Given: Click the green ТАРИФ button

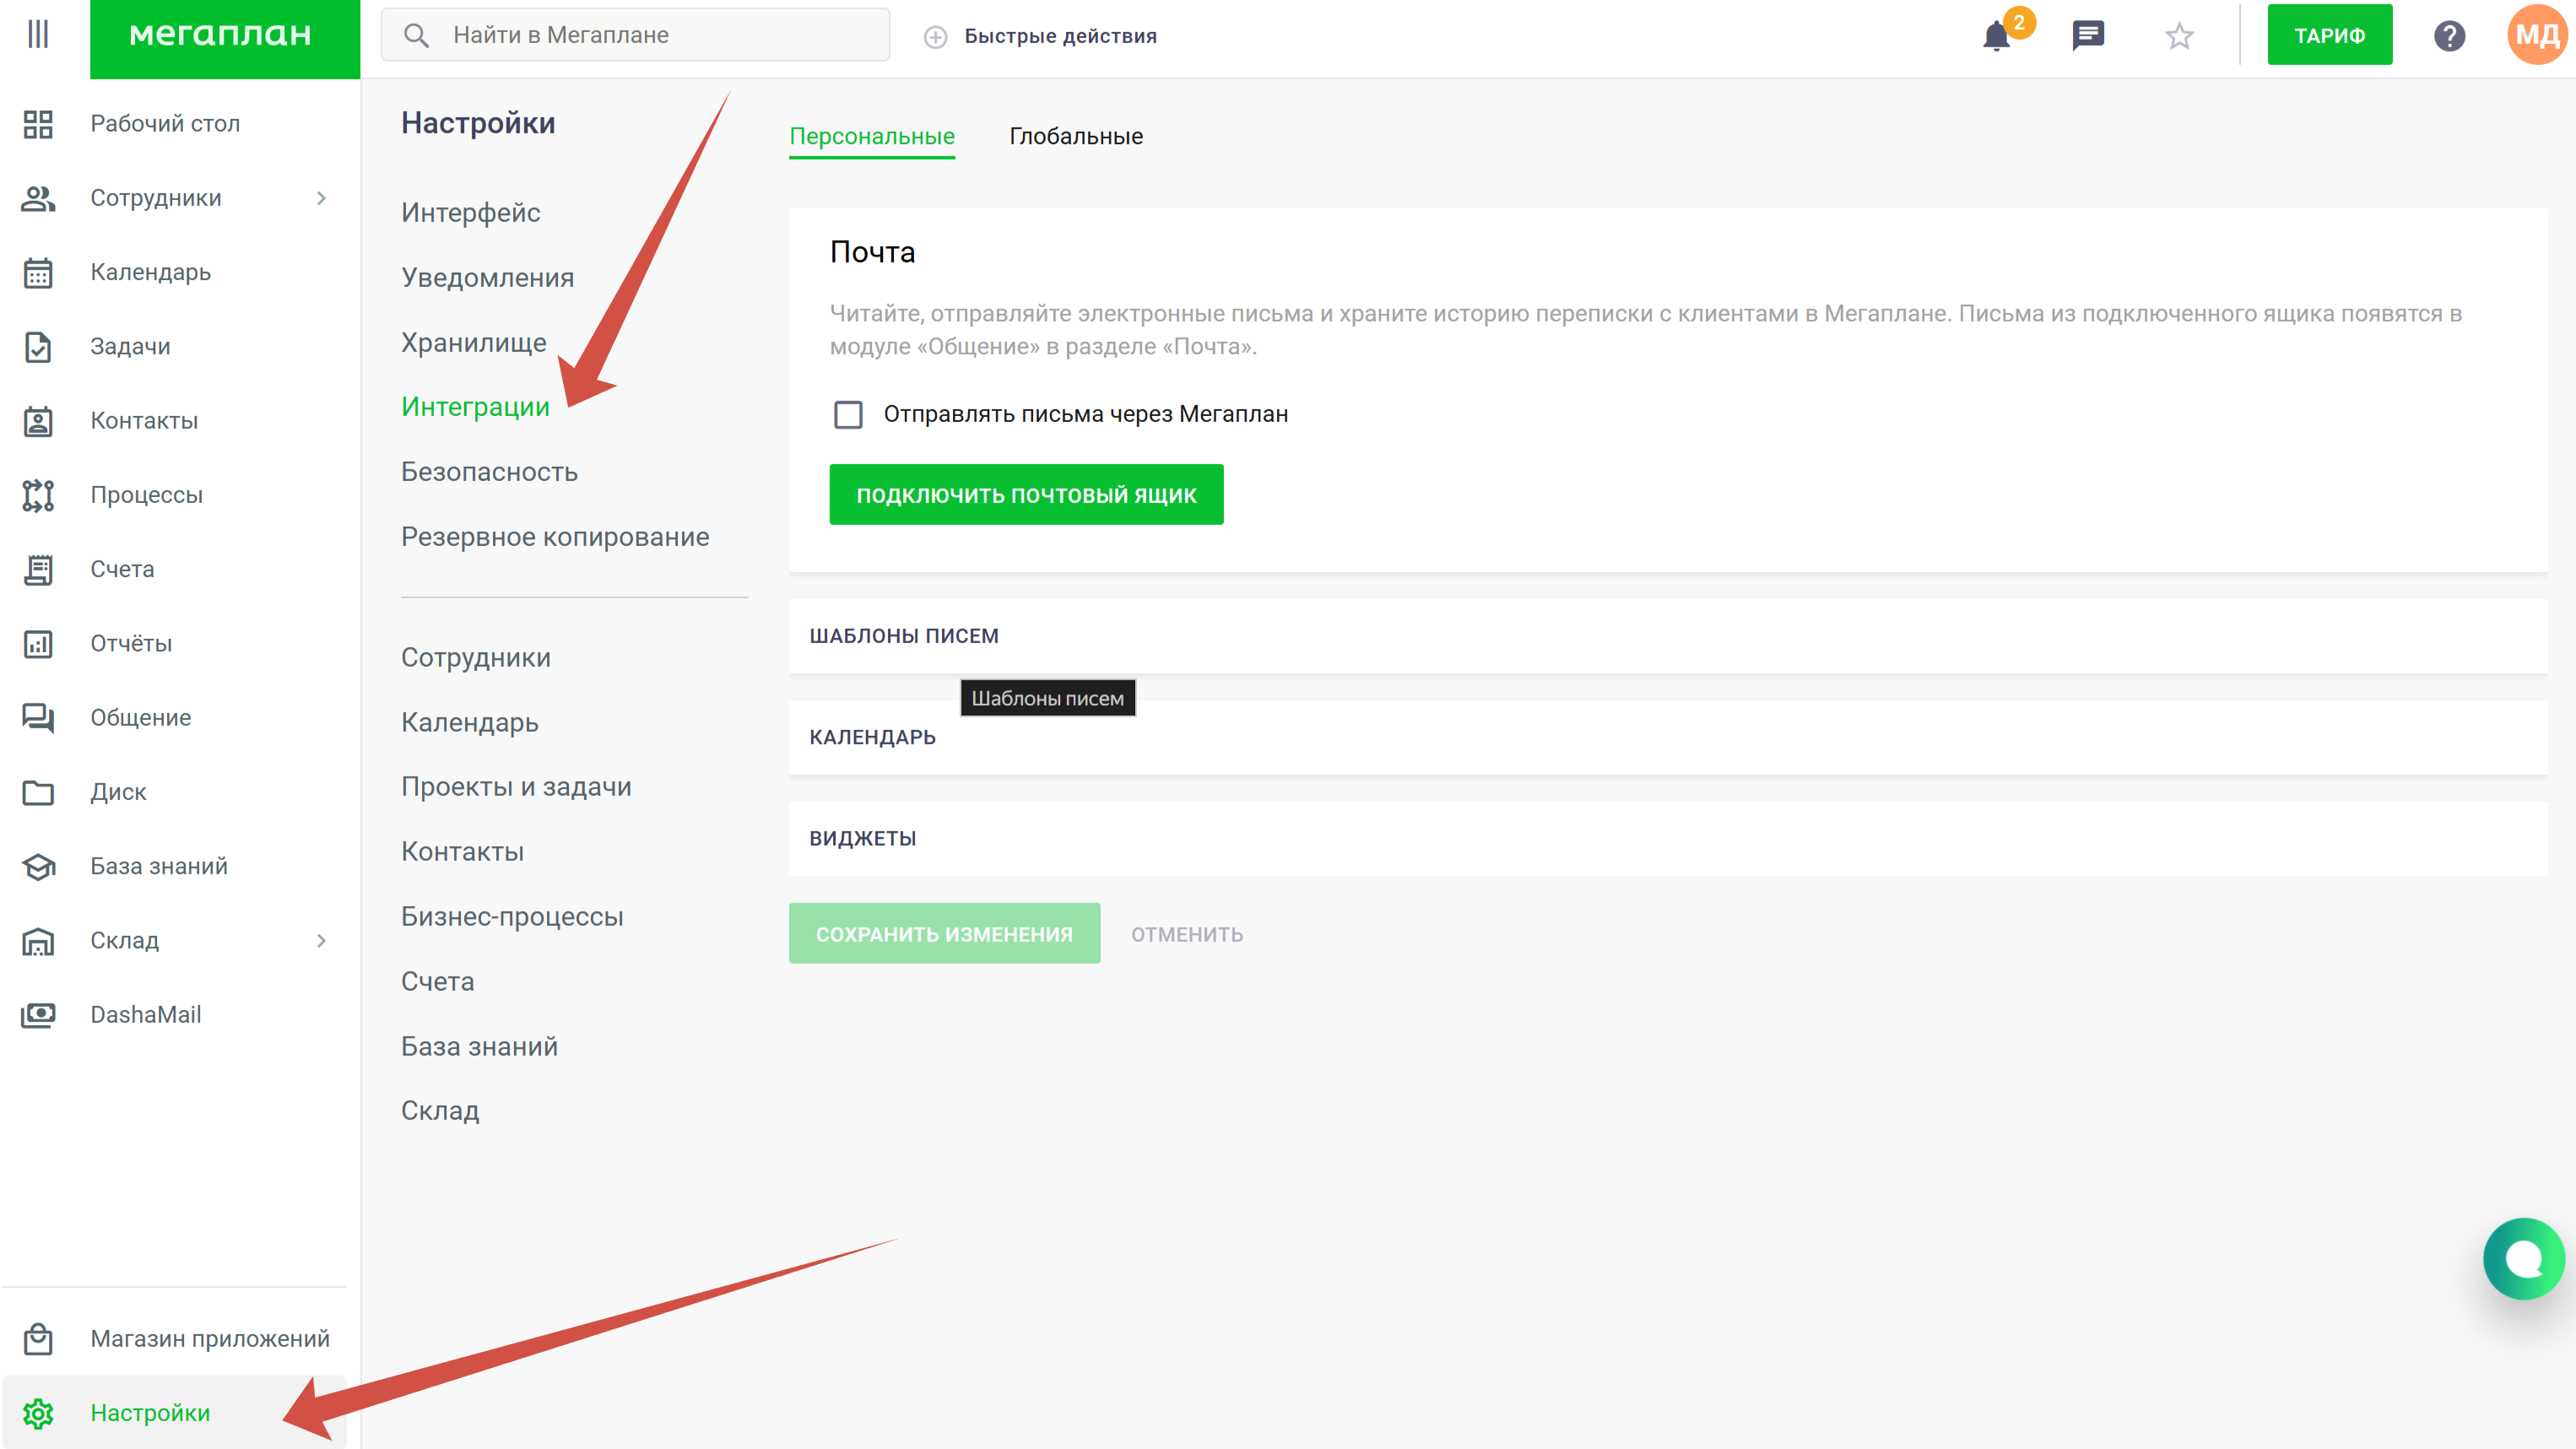Looking at the screenshot, I should (2329, 36).
